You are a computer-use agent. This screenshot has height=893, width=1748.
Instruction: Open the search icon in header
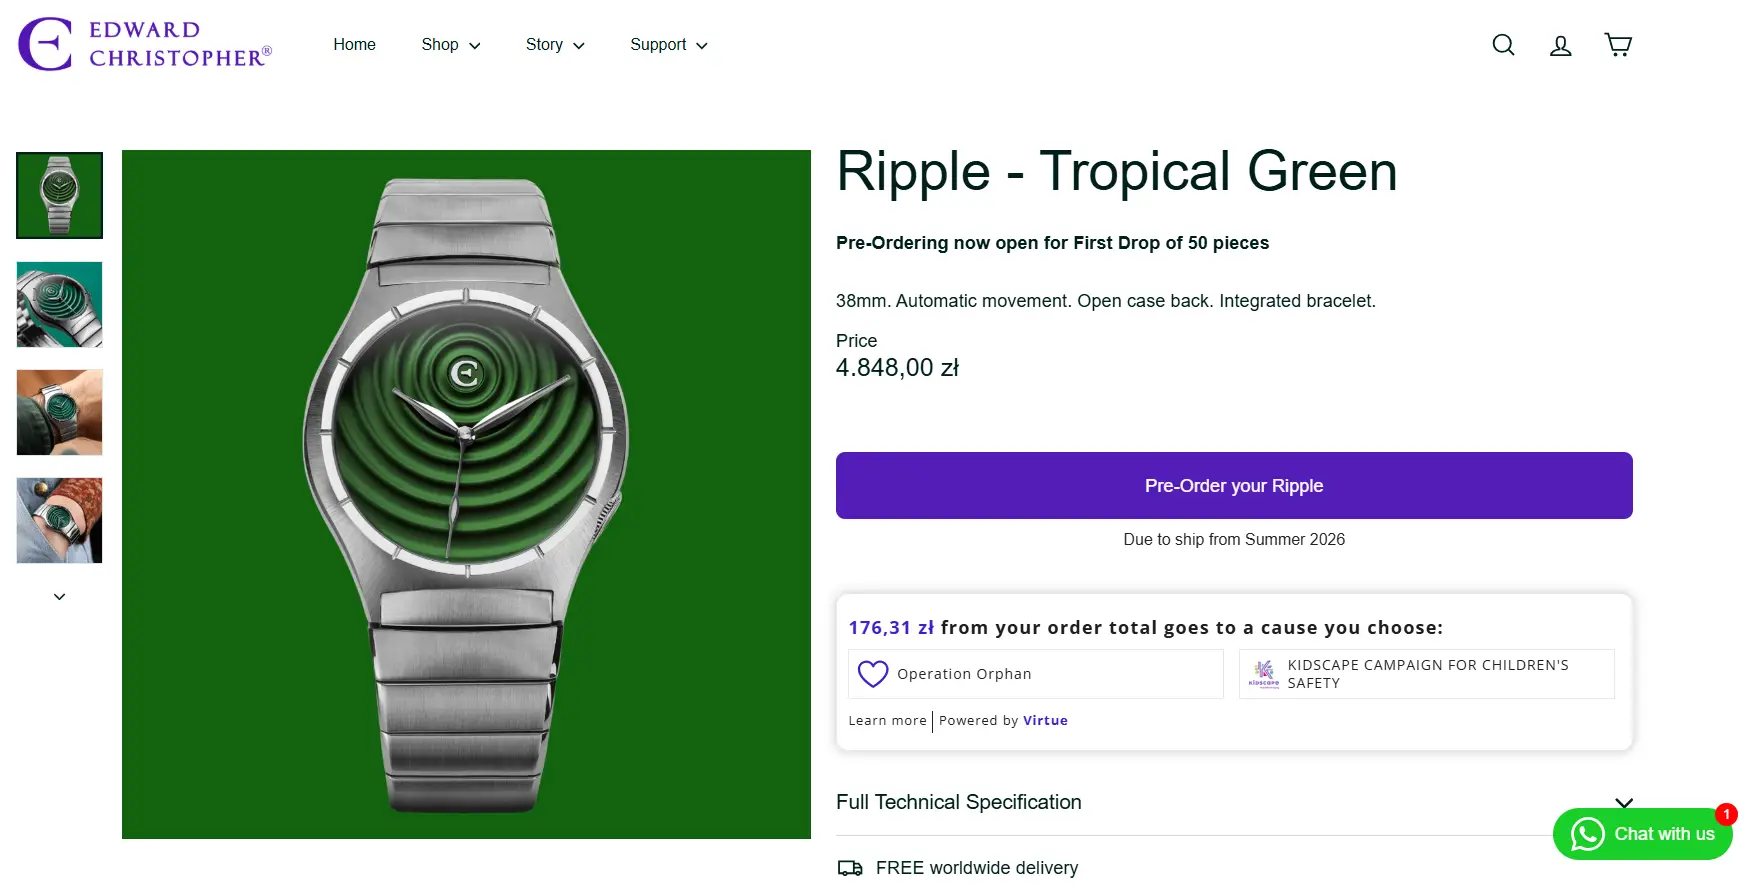click(1503, 45)
